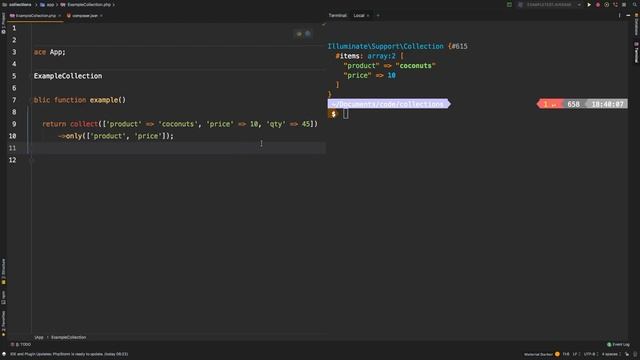Open the npm tool window on left strip

3,298
